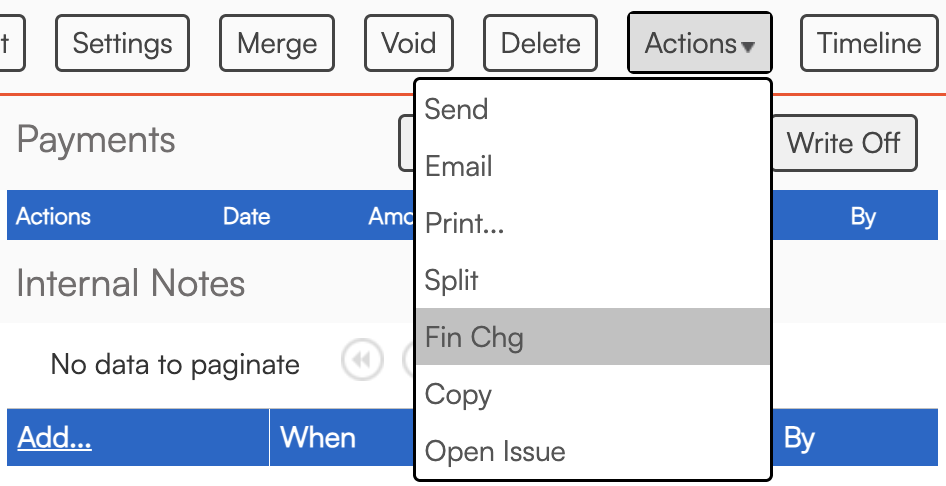Select the Print... menu entry

[465, 223]
